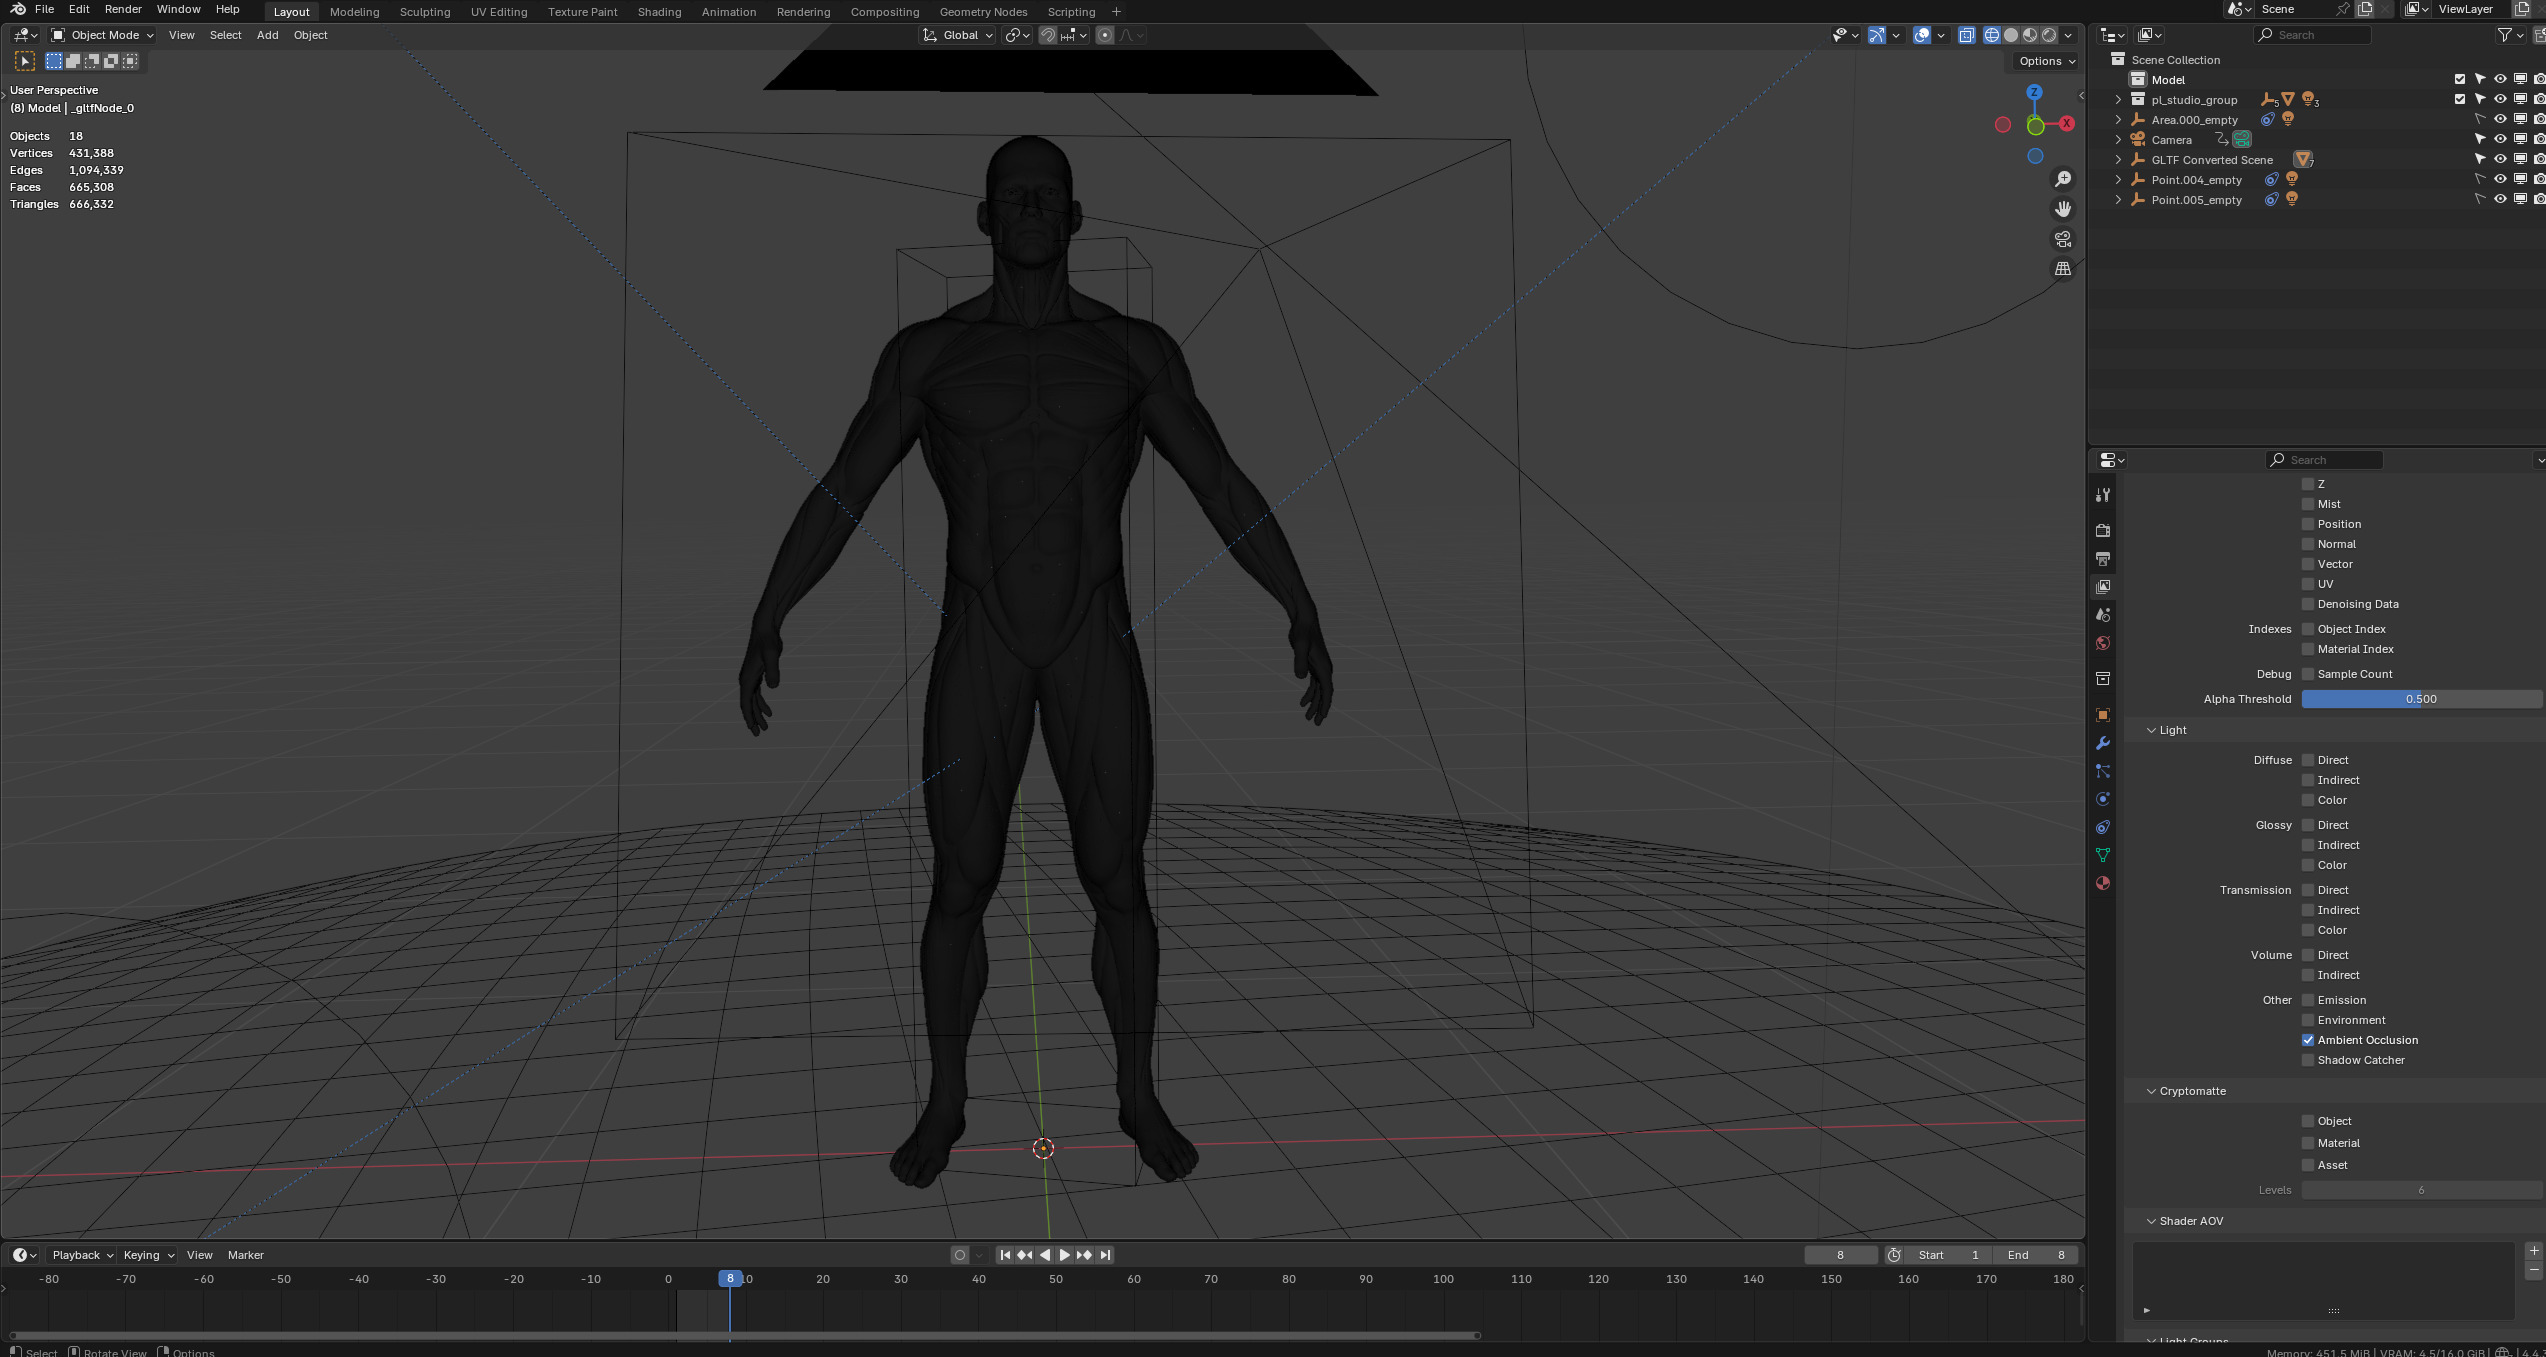Click the current frame field showing 8
2546x1357 pixels.
pyautogui.click(x=1840, y=1255)
